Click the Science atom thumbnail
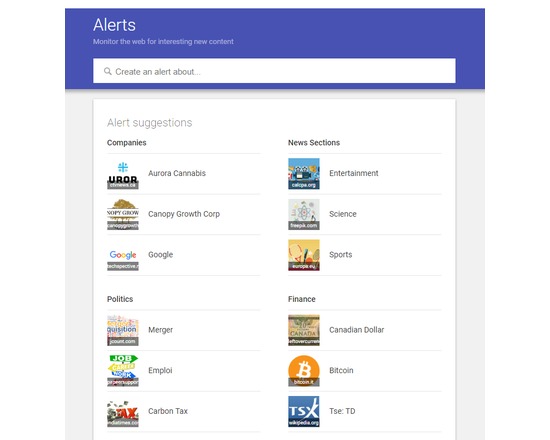Viewport: 550px width, 440px height. pos(304,214)
